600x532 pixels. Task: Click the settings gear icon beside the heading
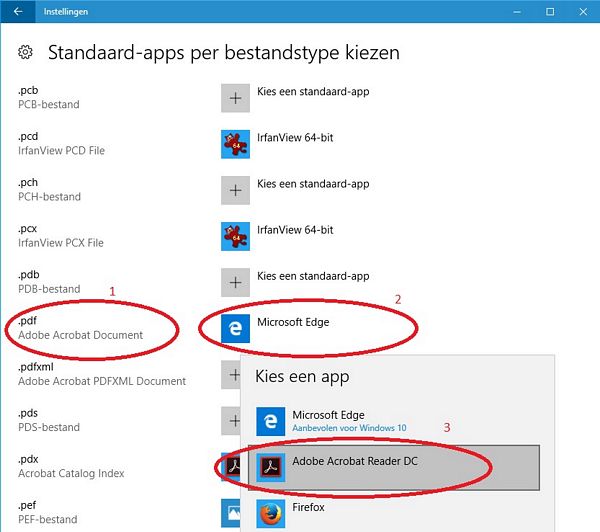click(25, 52)
